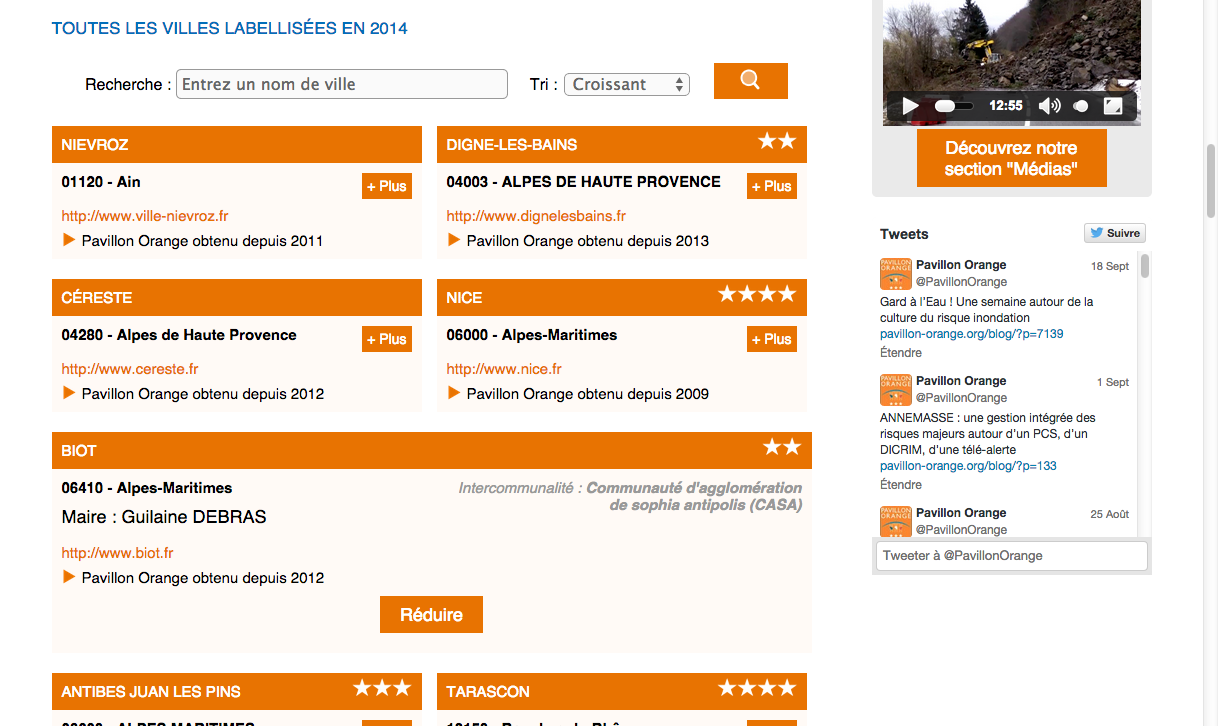Click the NIEVROZ card title

[x=95, y=145]
